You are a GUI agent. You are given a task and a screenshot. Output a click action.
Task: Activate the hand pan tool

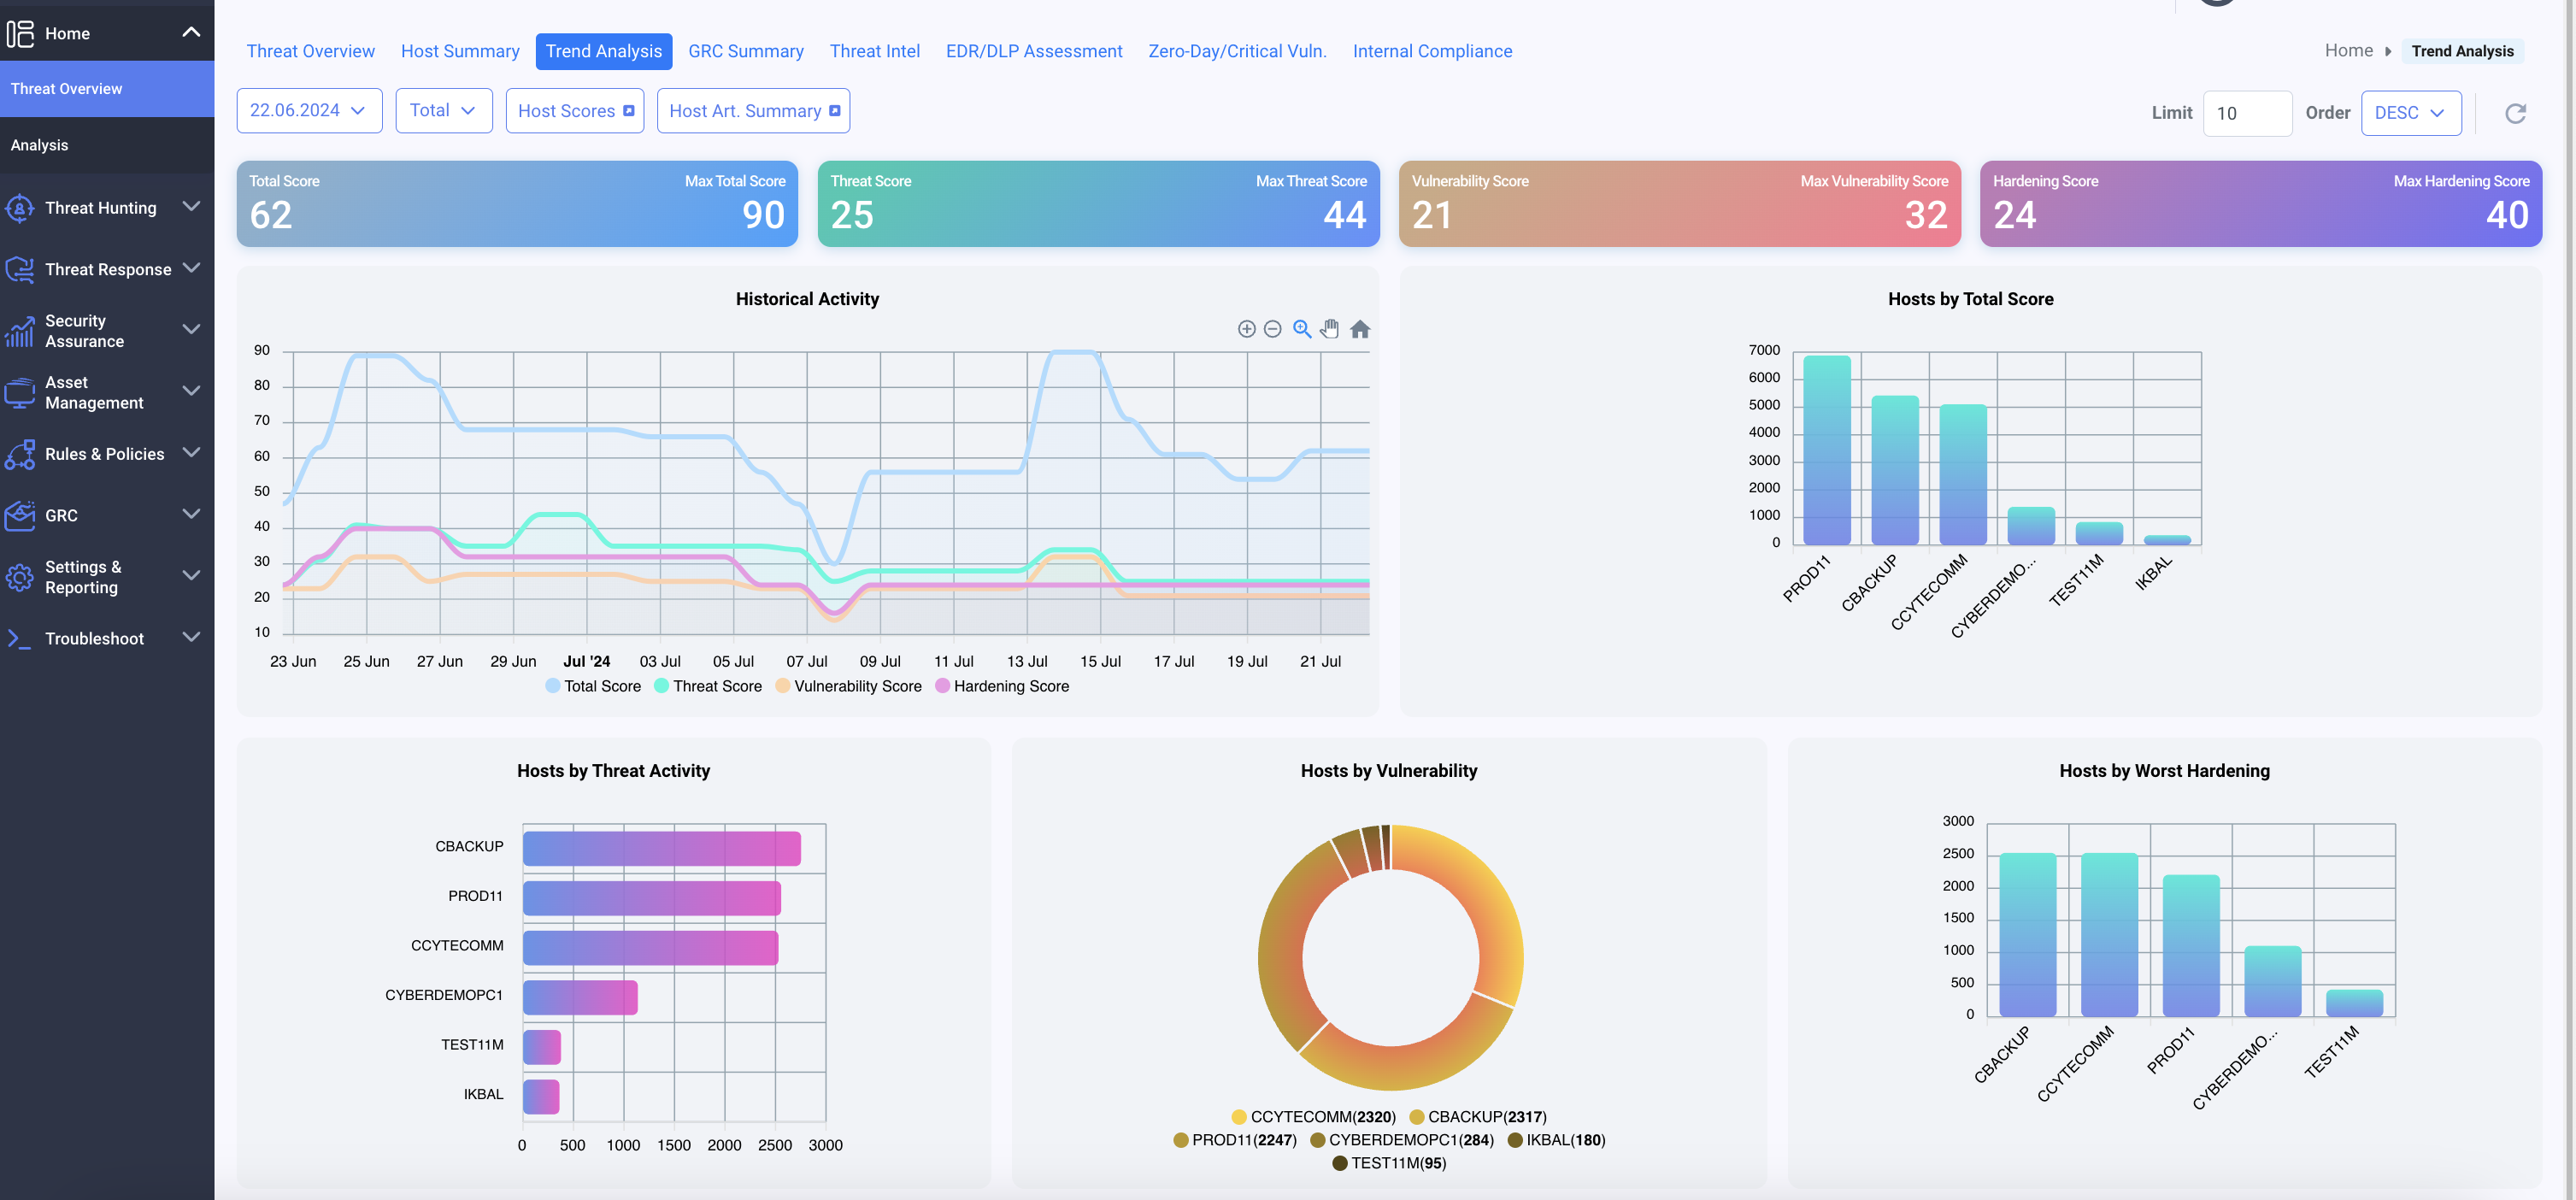1329,329
